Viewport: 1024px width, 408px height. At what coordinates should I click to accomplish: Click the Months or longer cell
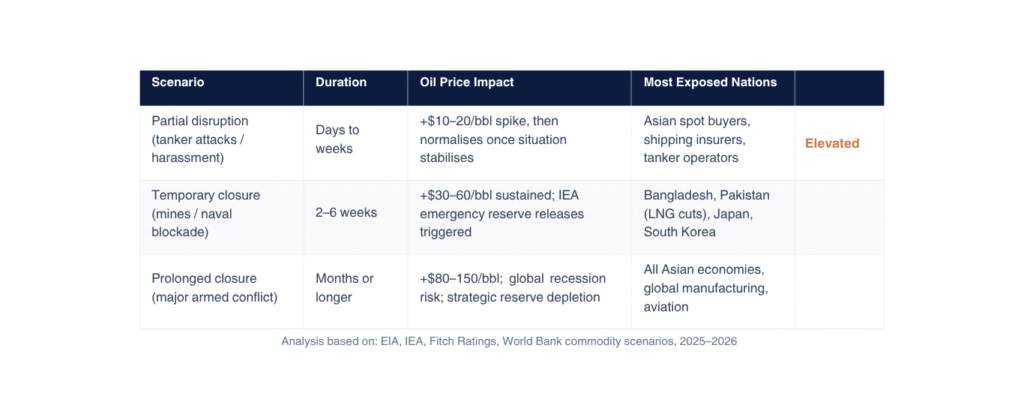click(345, 287)
